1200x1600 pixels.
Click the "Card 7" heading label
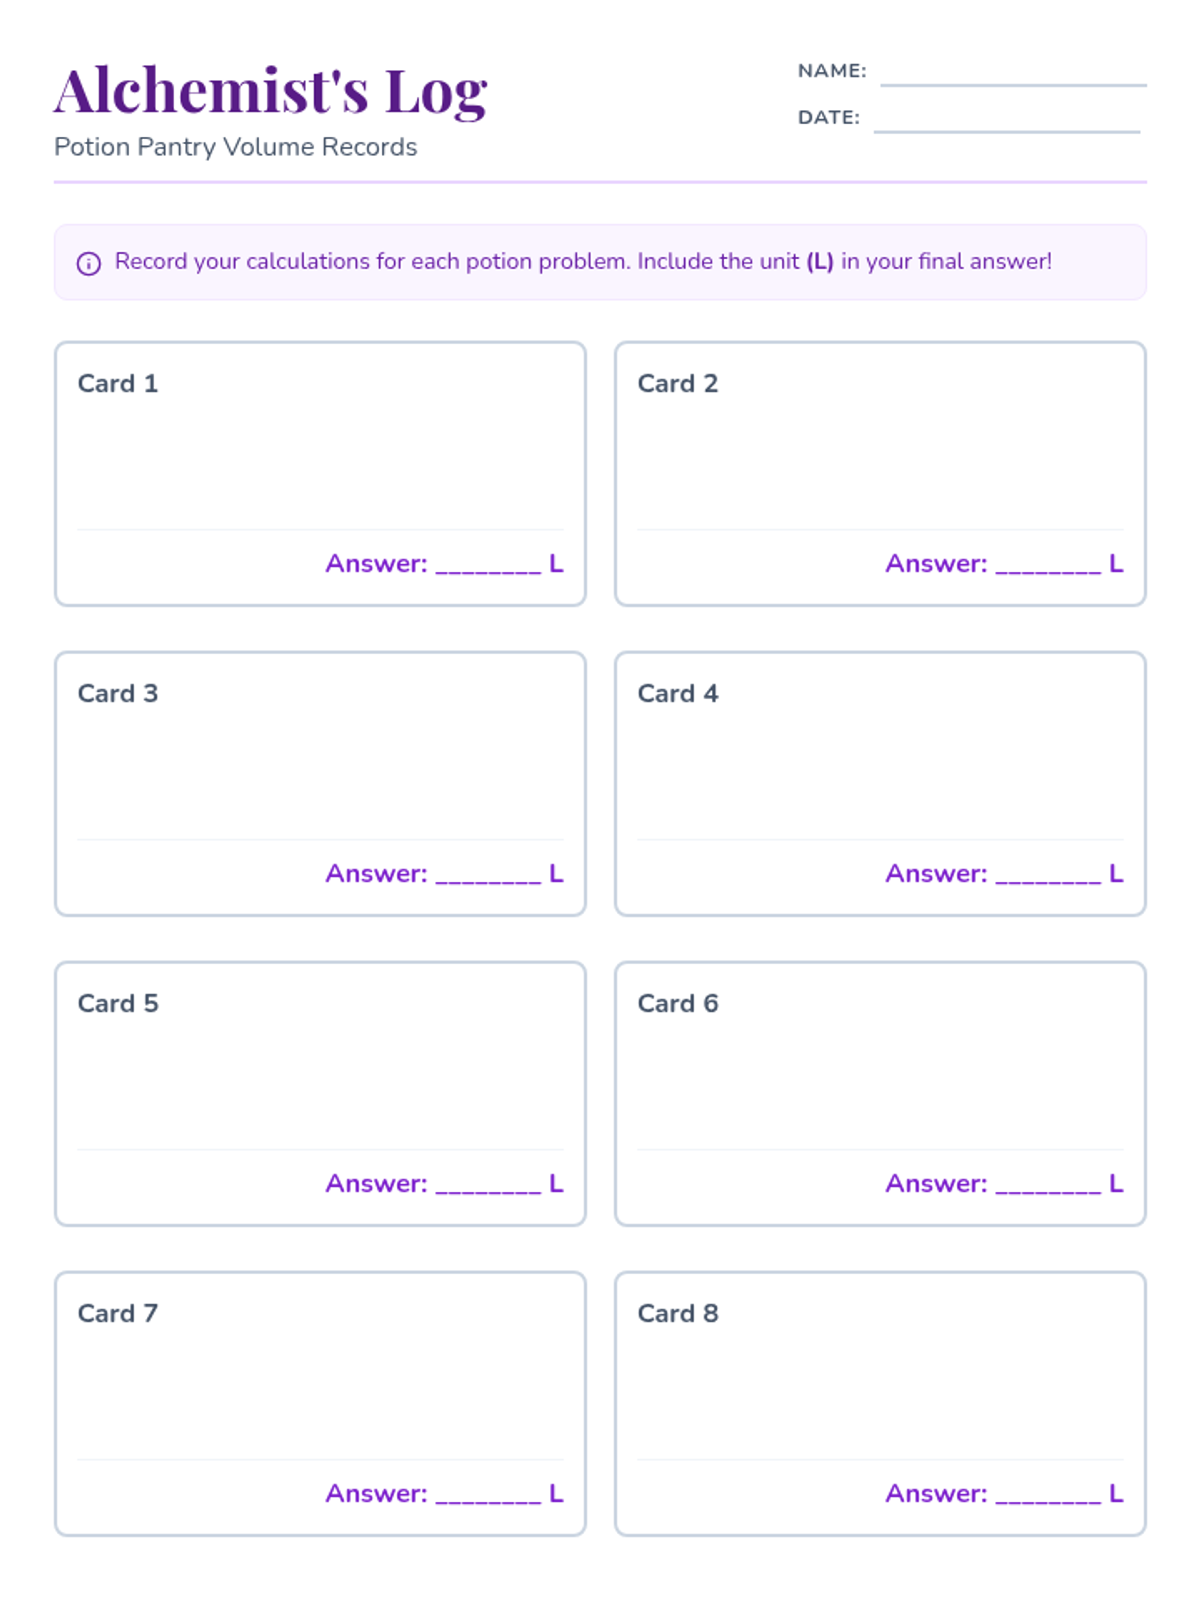118,1314
